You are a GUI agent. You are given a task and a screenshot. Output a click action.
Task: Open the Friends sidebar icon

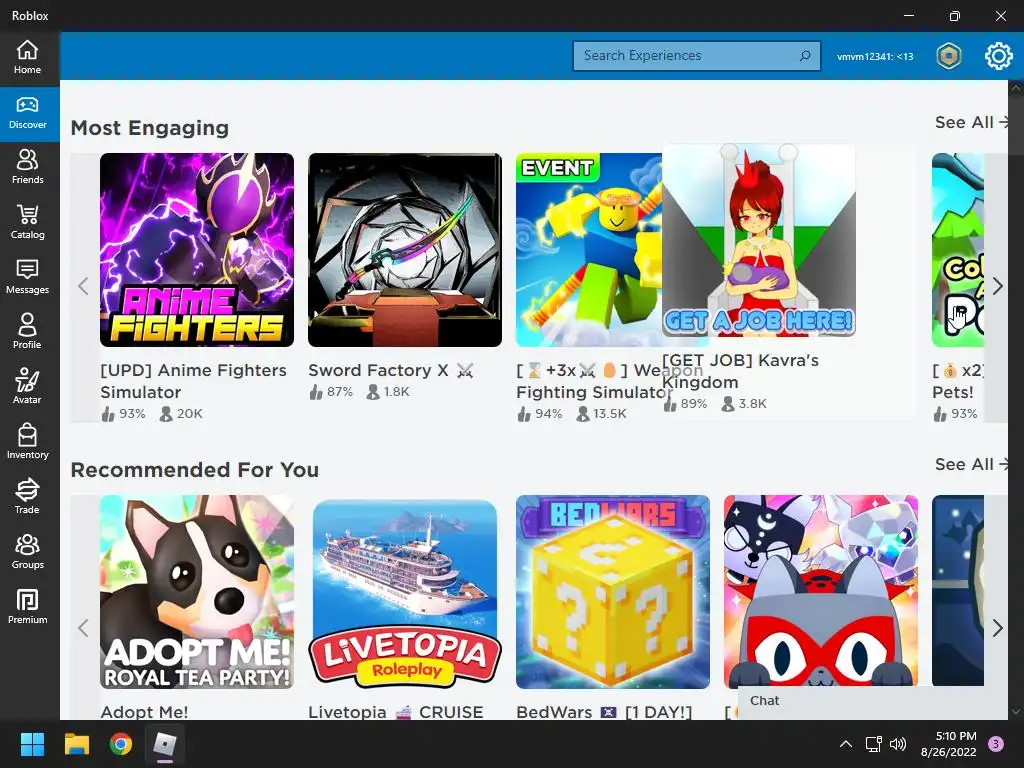click(27, 168)
